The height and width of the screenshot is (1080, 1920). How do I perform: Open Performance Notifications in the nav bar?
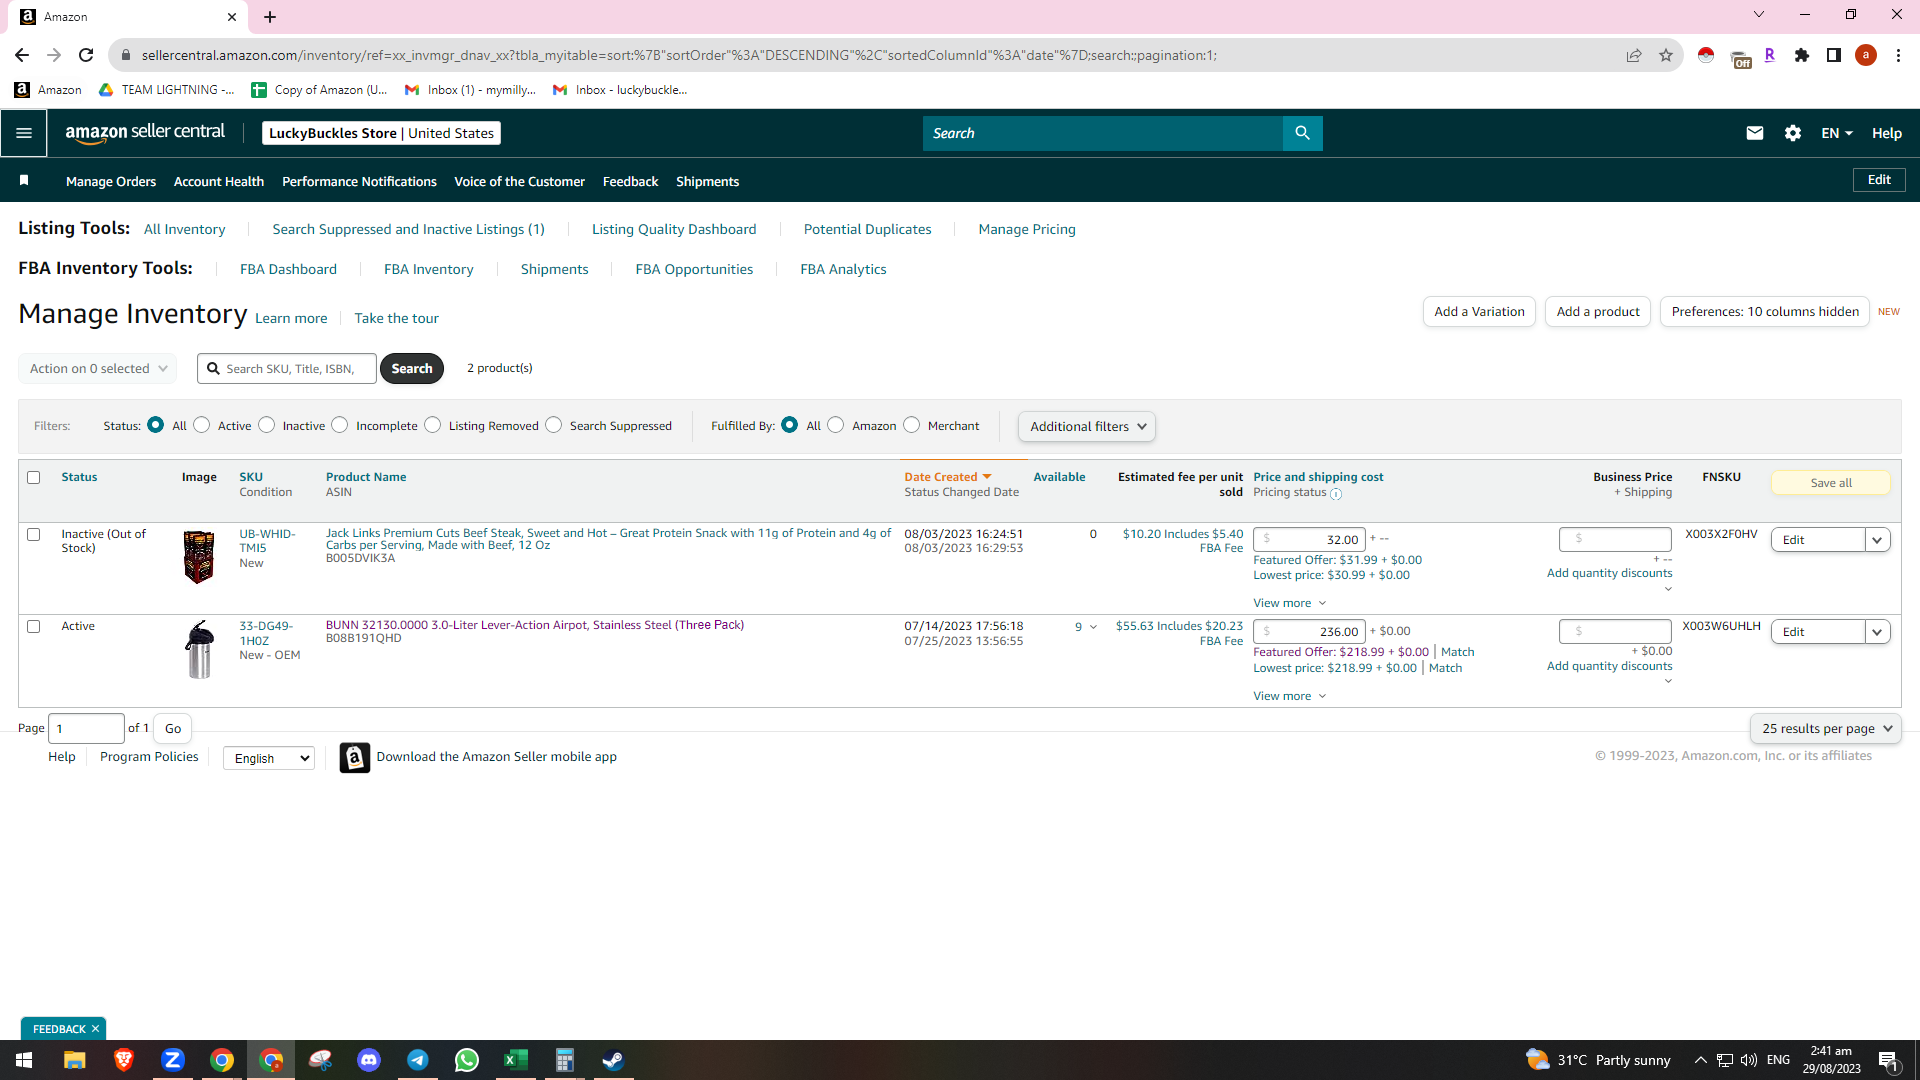[359, 181]
